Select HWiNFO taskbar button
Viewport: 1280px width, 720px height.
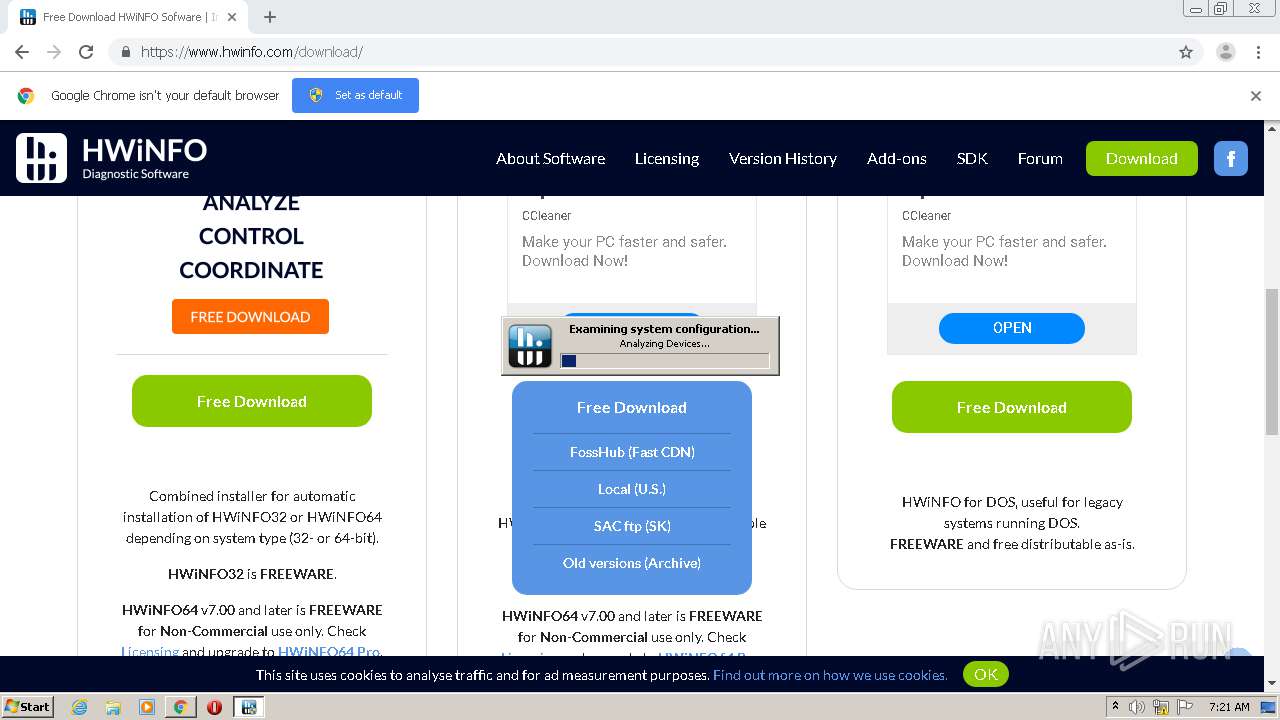tap(249, 707)
